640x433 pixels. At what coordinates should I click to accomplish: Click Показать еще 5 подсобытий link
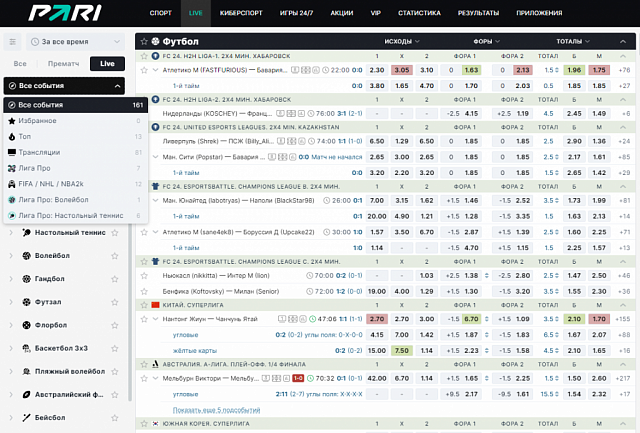pyautogui.click(x=216, y=410)
